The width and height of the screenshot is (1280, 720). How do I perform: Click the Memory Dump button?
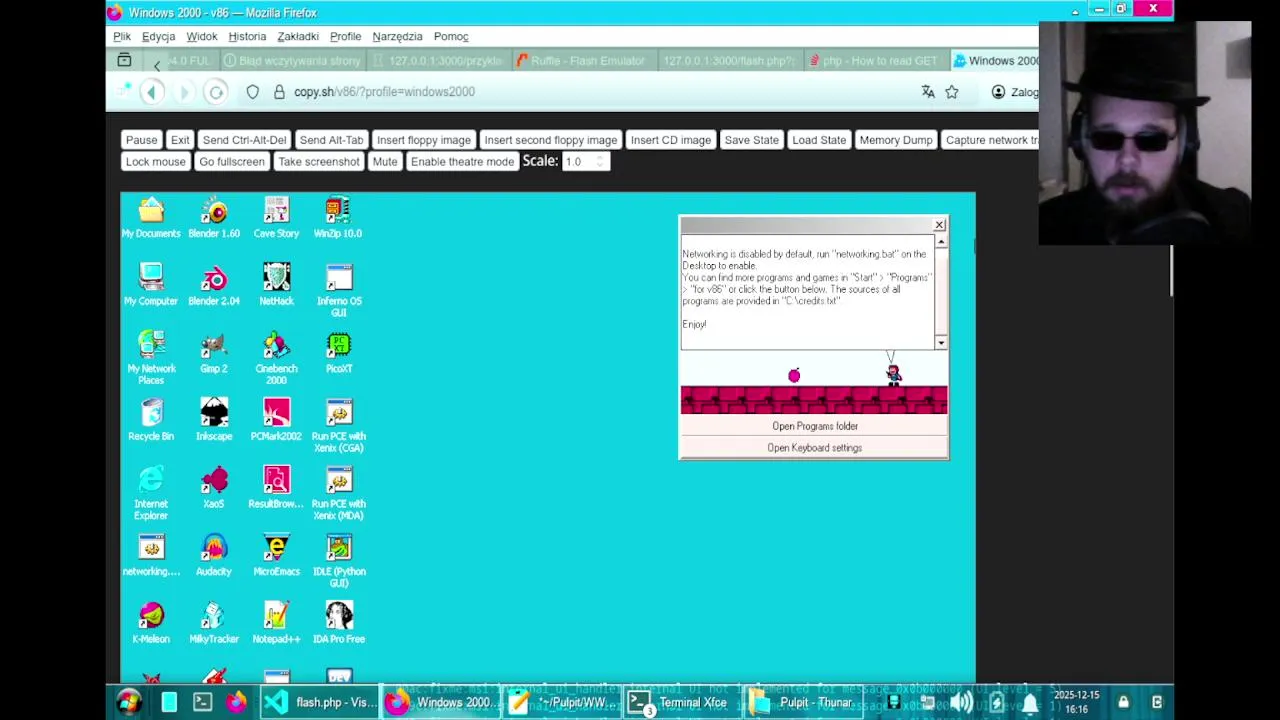click(x=895, y=140)
